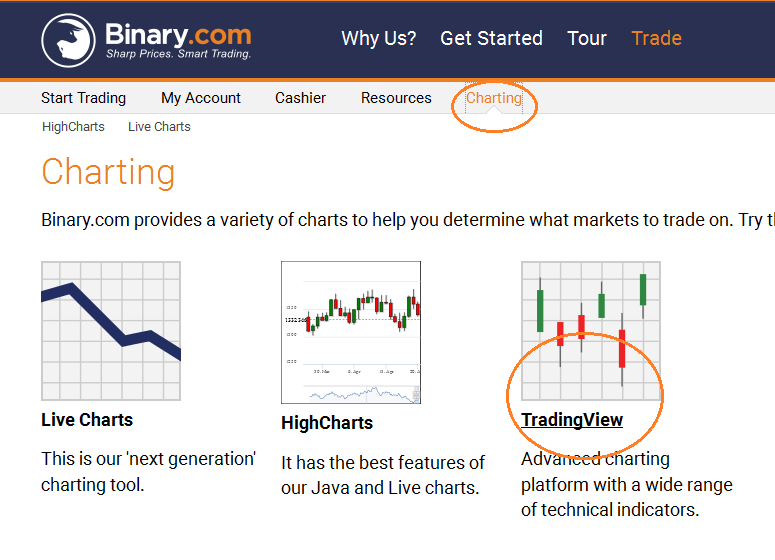
Task: Open the Live Charts submenu link
Action: coord(159,127)
